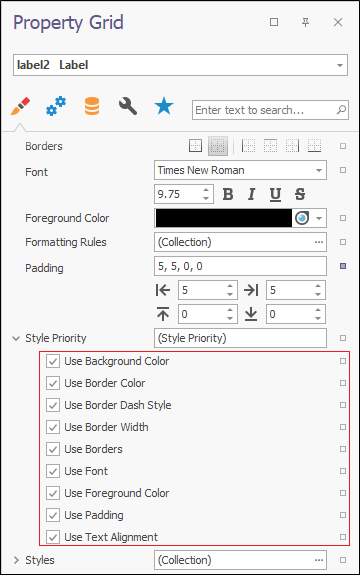Increase the right padding value
Screen dimensions: 360x575
tap(318, 286)
